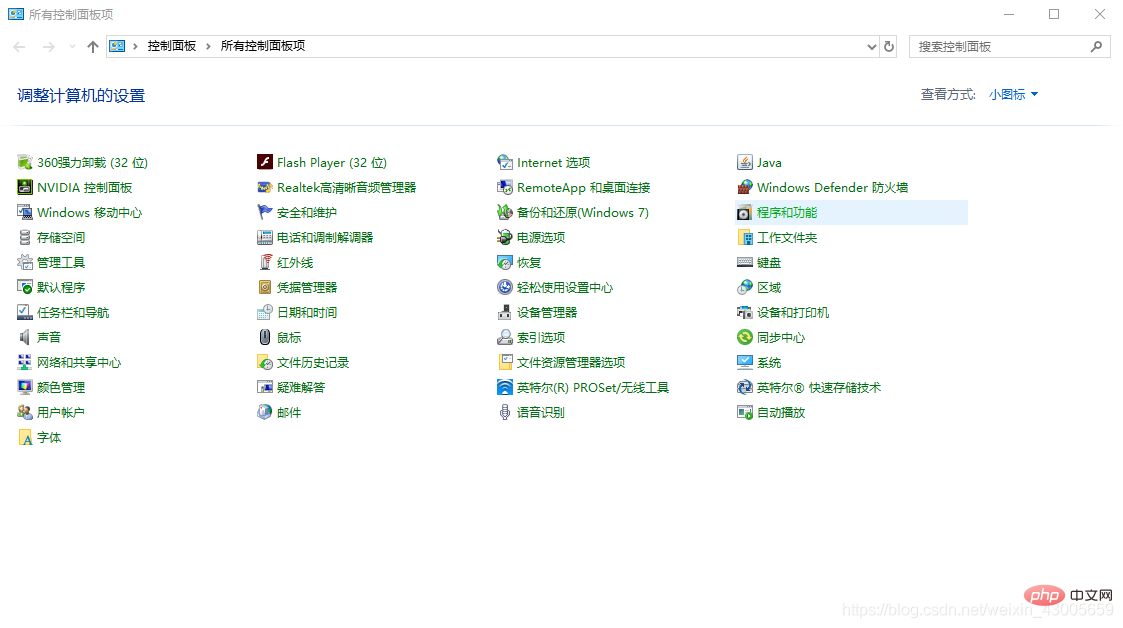
Task: Click the 恢复 recovery icon
Action: (x=504, y=263)
